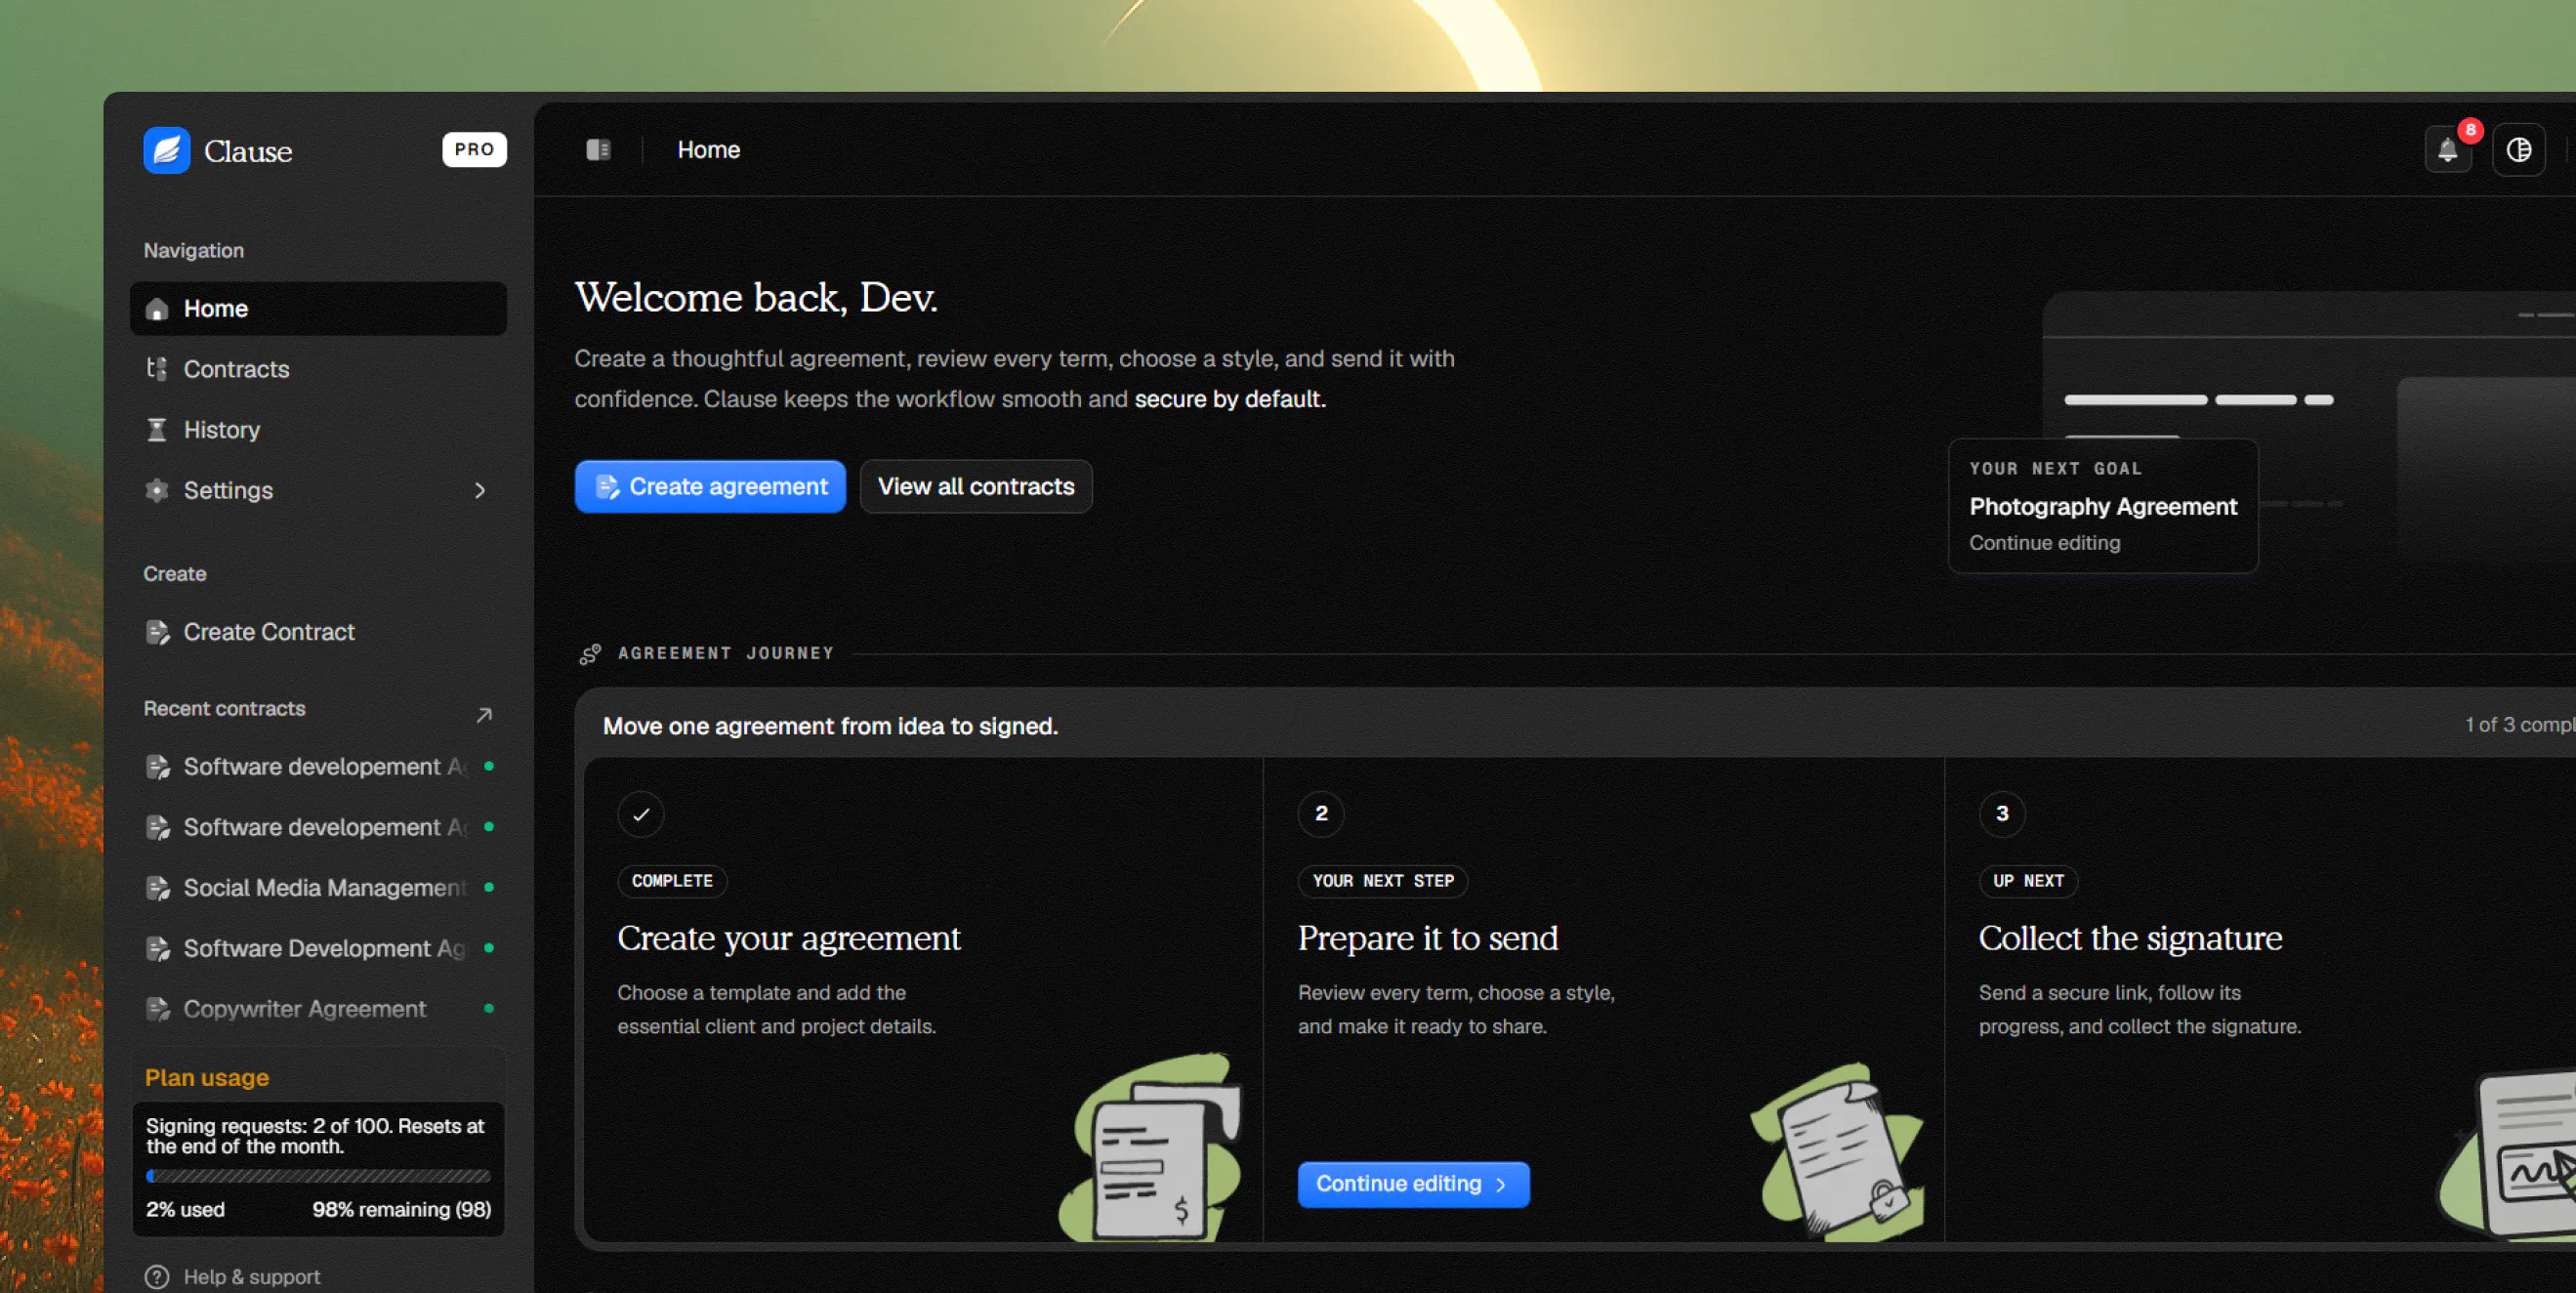The image size is (2576, 1293).
Task: Open Software Development Ag contract
Action: (318, 948)
